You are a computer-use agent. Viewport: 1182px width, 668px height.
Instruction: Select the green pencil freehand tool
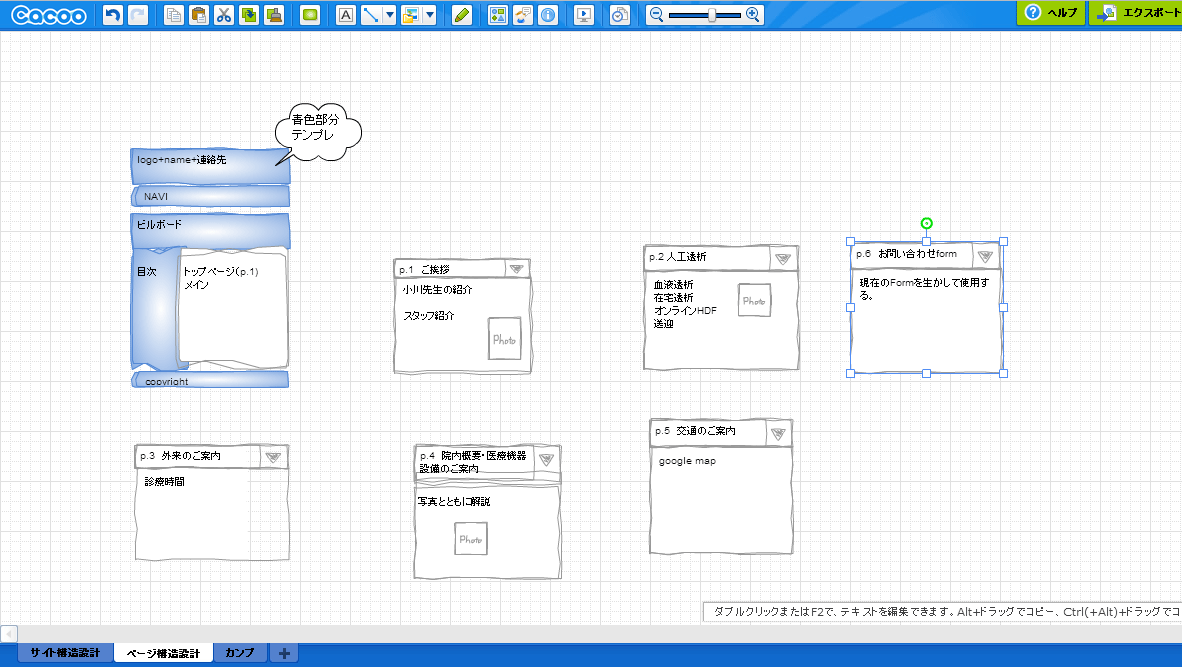(461, 15)
